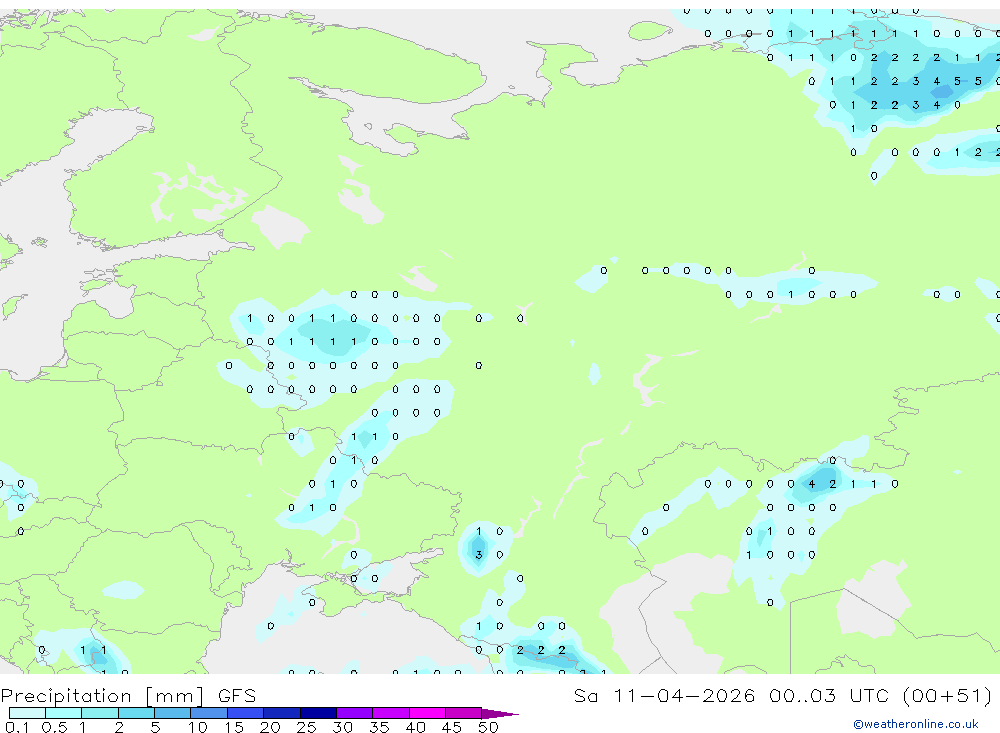Click the legend scale label '0.5'
This screenshot has width=1000, height=733.
tap(54, 727)
